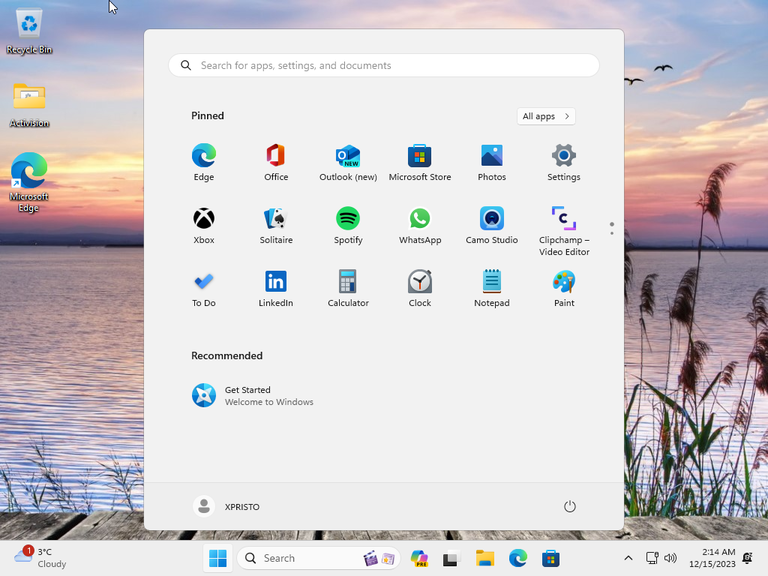The image size is (768, 576).
Task: Select Microsoft Edge desktop shortcut
Action: coord(29,183)
